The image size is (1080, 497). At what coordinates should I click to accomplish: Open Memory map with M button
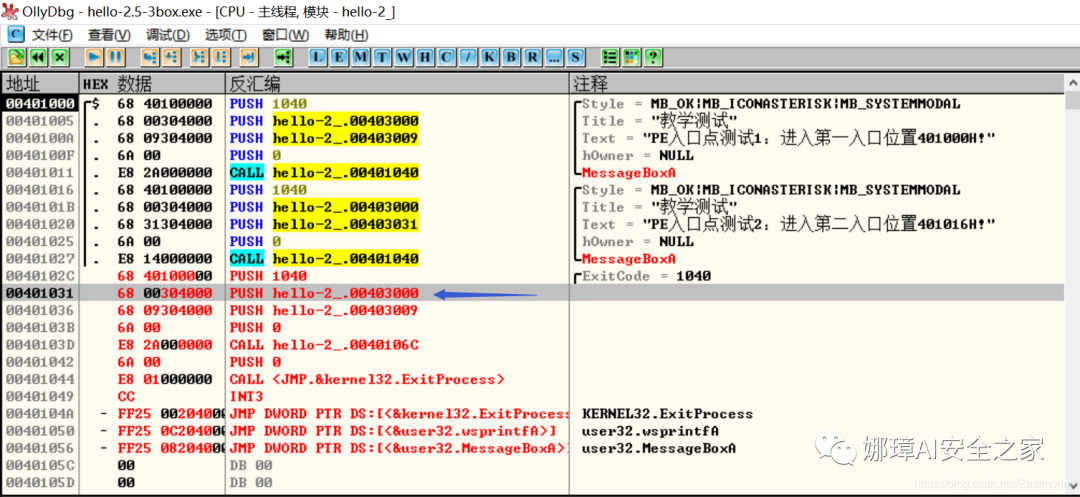(360, 57)
